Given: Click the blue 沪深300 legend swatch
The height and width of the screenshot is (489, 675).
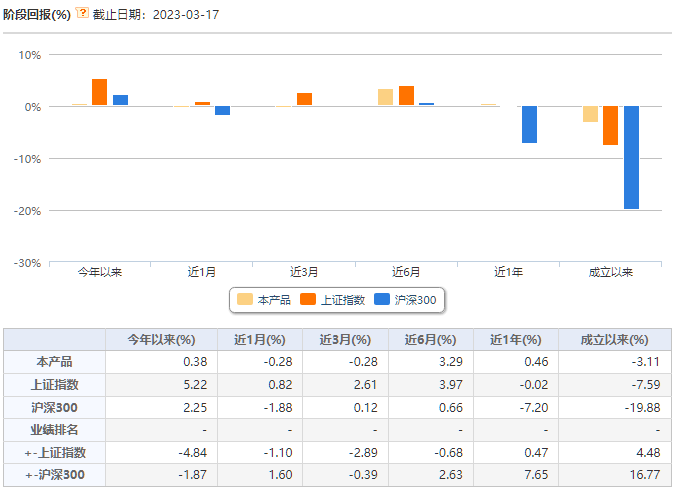Looking at the screenshot, I should tap(382, 299).
